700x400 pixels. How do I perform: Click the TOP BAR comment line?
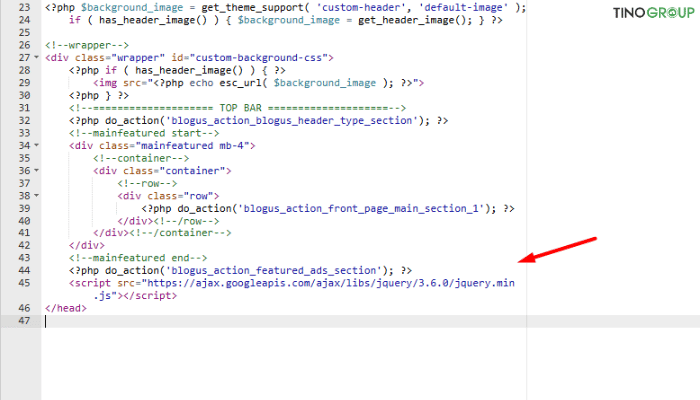238,108
